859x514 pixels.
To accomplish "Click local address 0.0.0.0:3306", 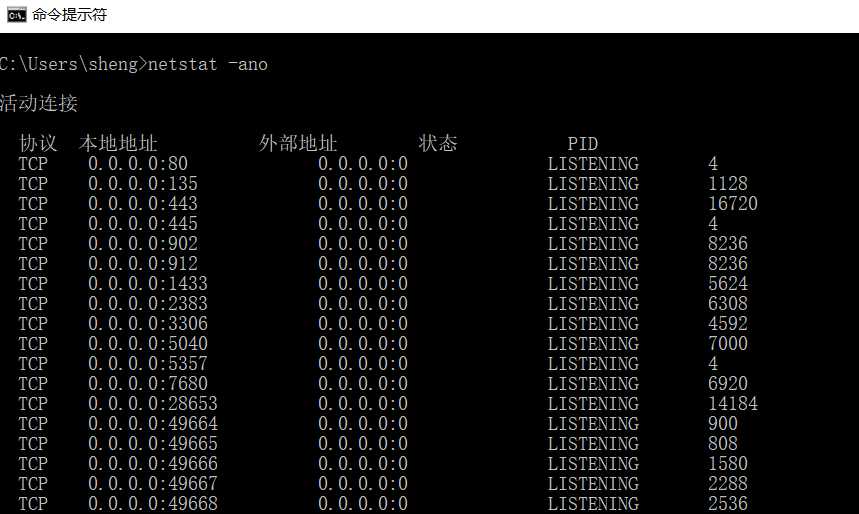I will tap(148, 324).
